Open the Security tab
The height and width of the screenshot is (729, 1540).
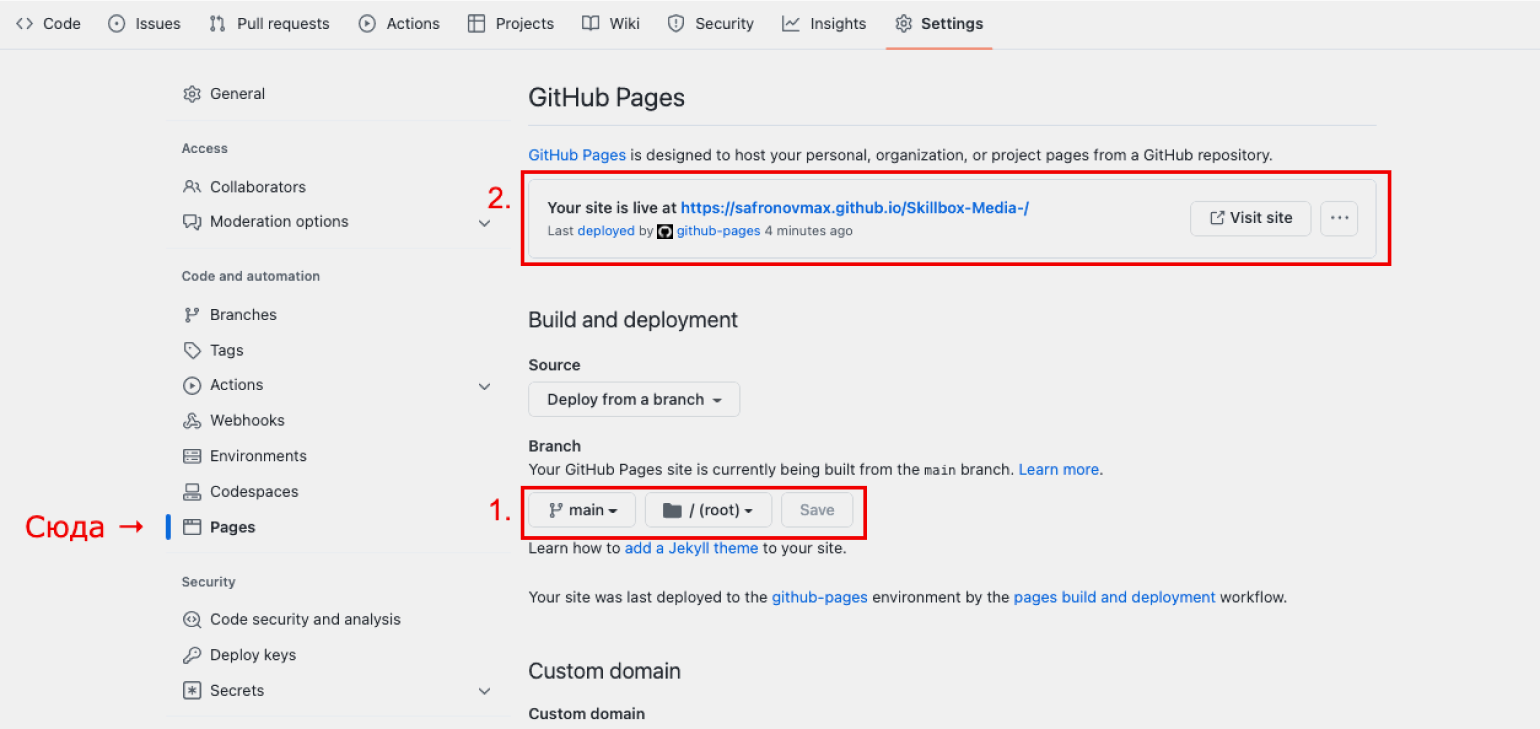(x=710, y=23)
